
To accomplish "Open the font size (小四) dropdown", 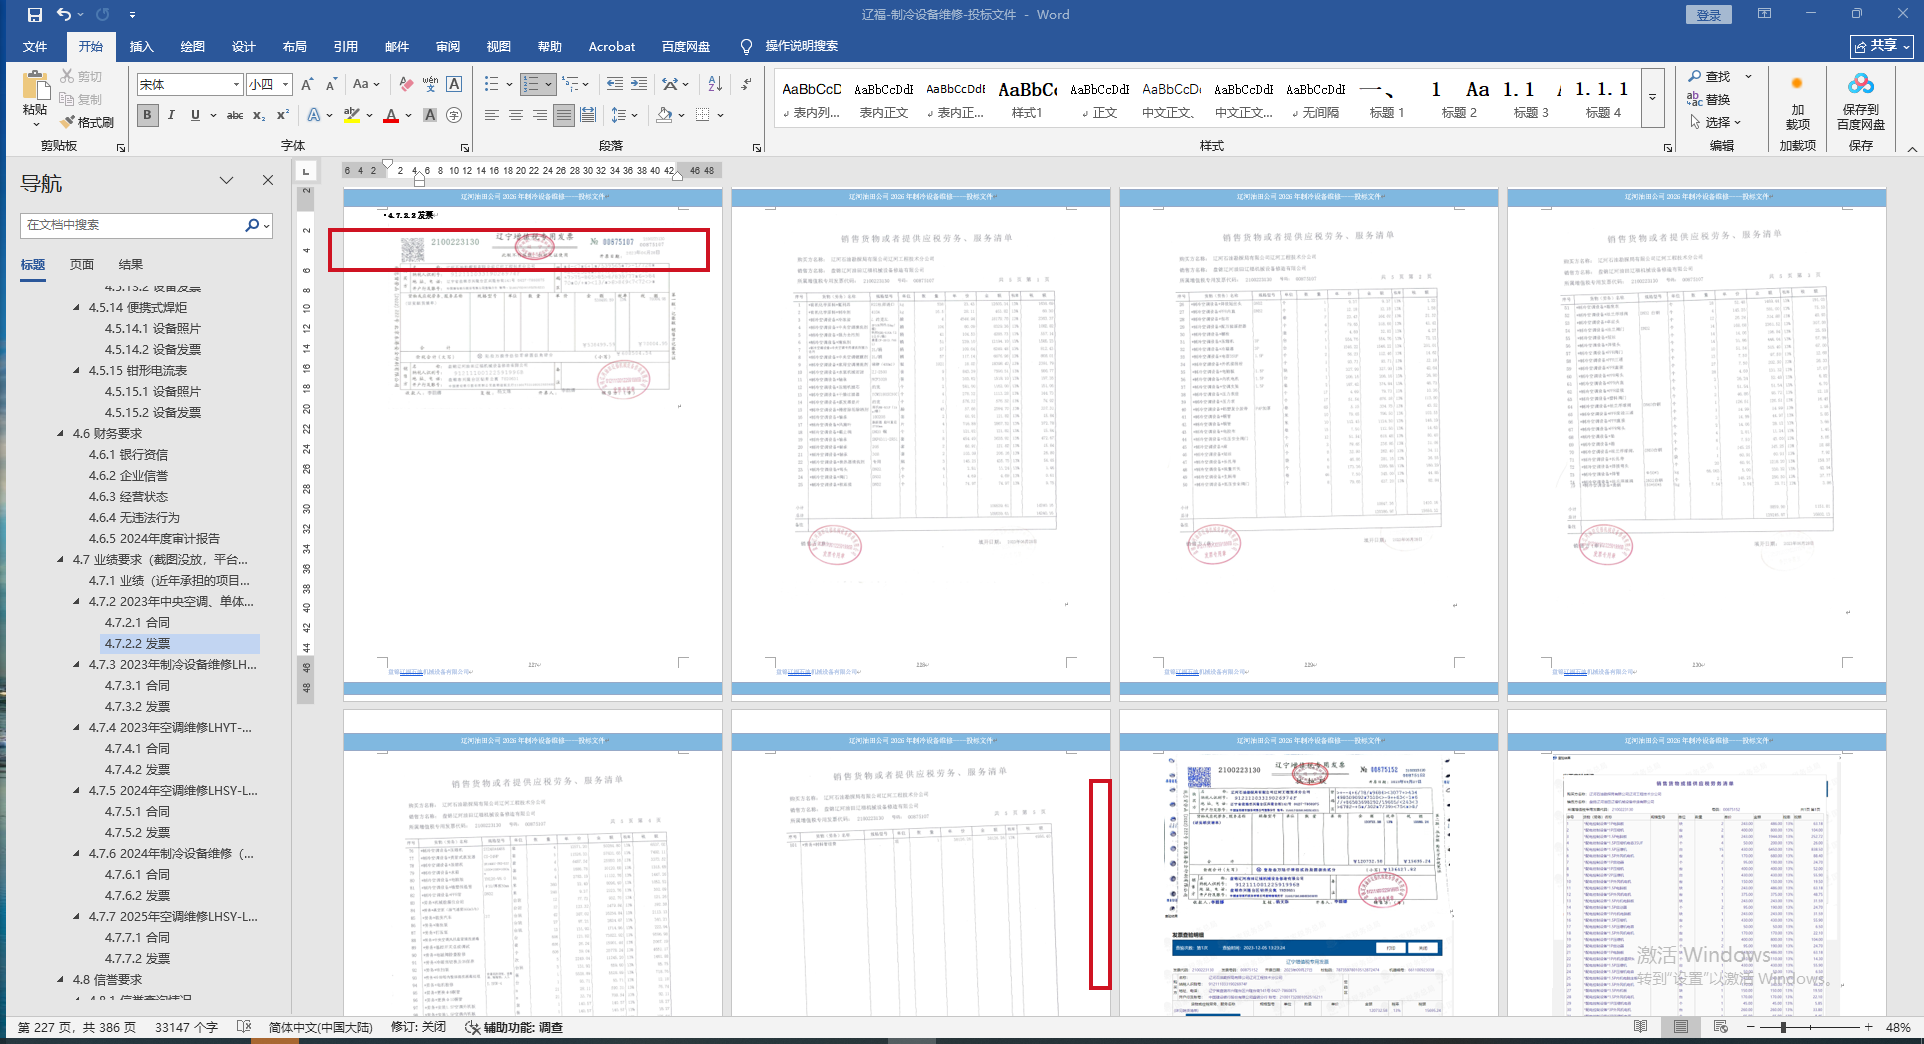I will pyautogui.click(x=285, y=85).
